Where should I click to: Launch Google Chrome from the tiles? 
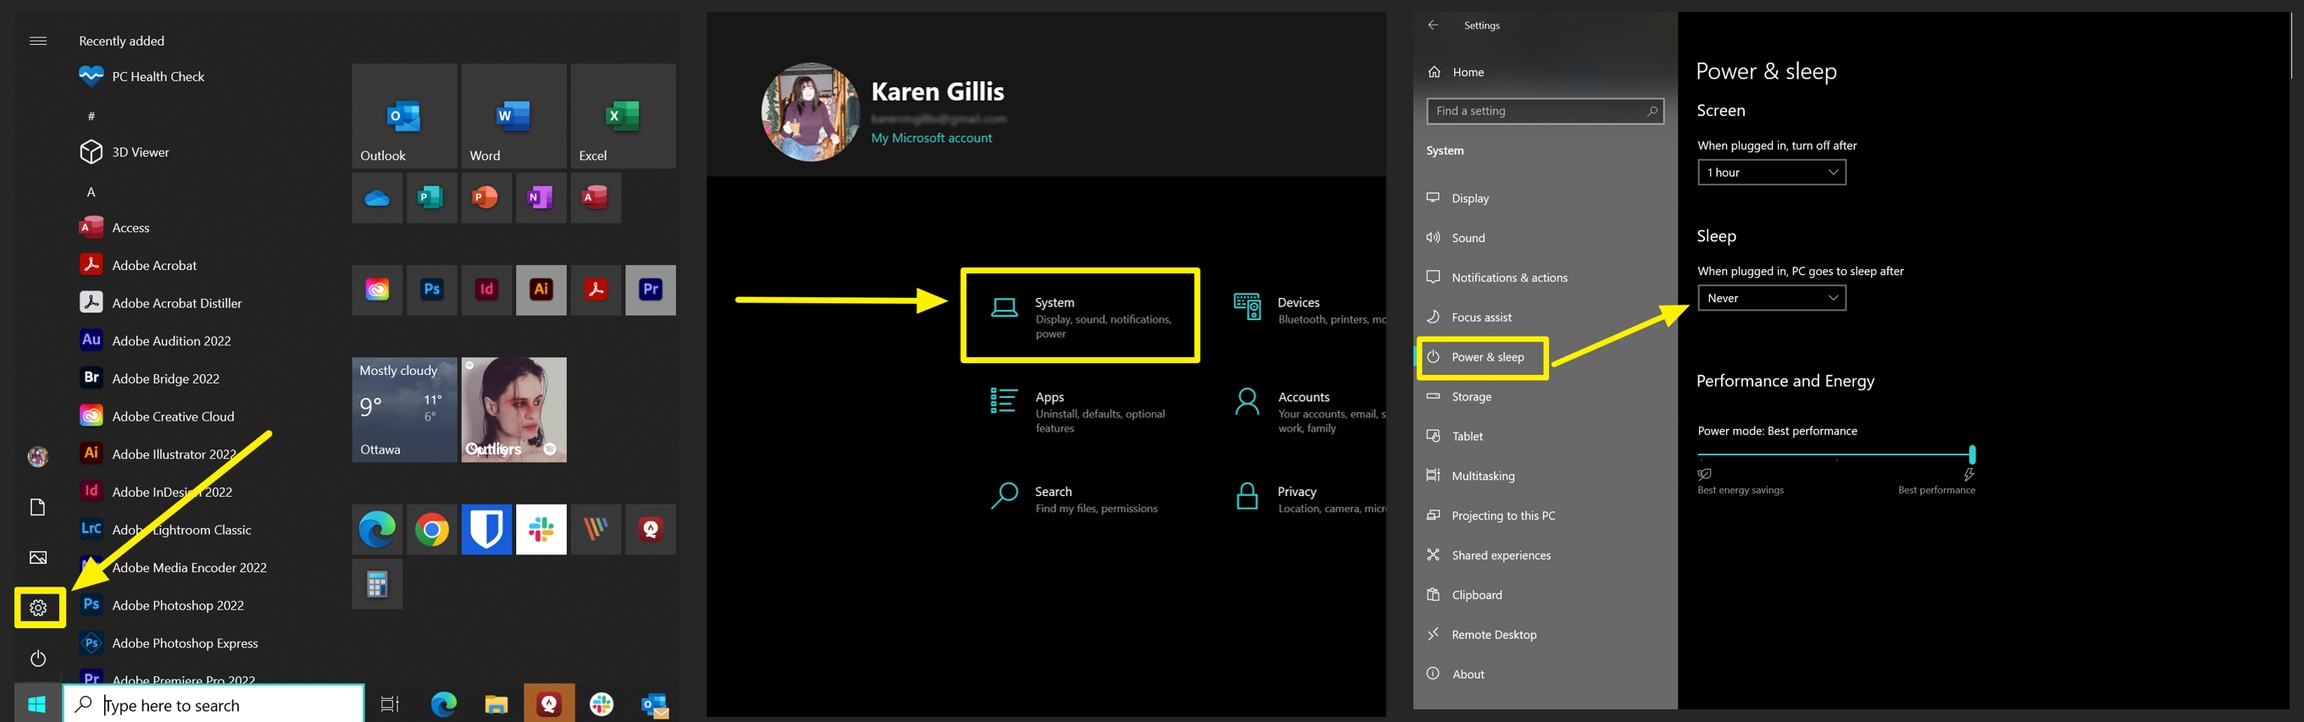tap(432, 530)
